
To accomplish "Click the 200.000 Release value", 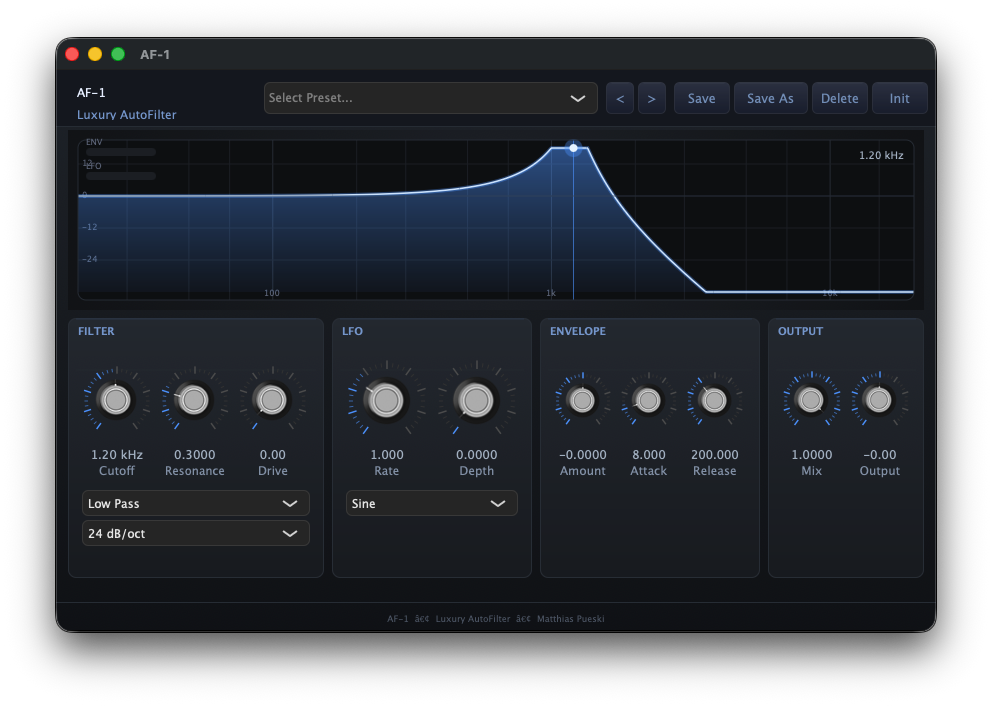I will tap(714, 455).
